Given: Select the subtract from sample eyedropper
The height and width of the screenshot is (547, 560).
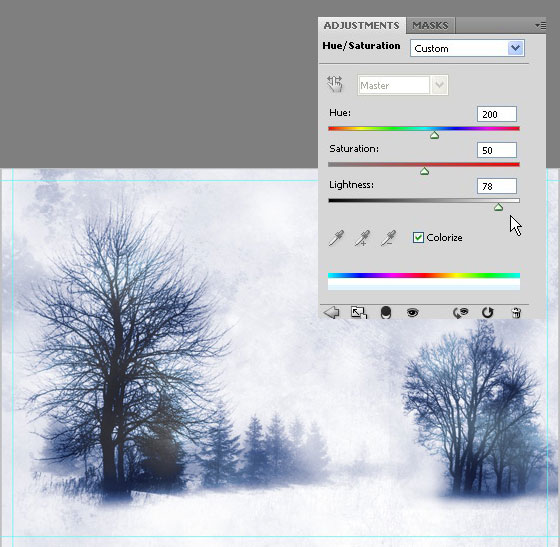Looking at the screenshot, I should click(x=388, y=238).
